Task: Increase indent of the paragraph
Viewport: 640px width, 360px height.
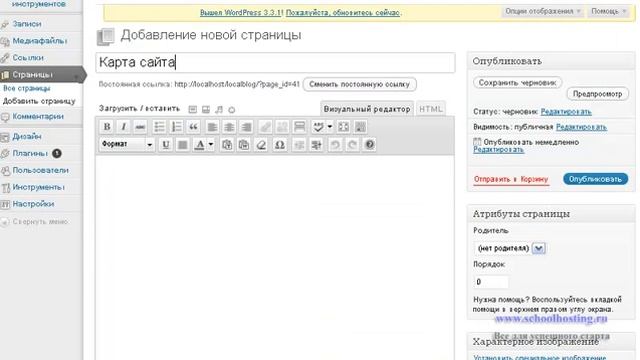Action: click(316, 144)
